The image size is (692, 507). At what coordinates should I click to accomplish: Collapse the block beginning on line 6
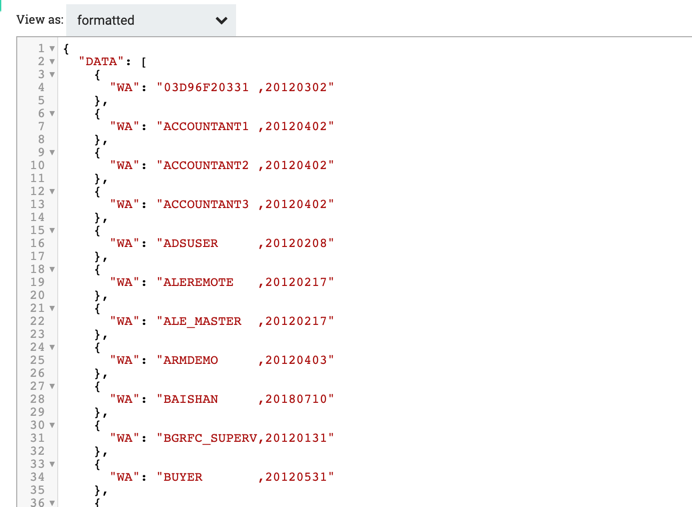point(52,114)
